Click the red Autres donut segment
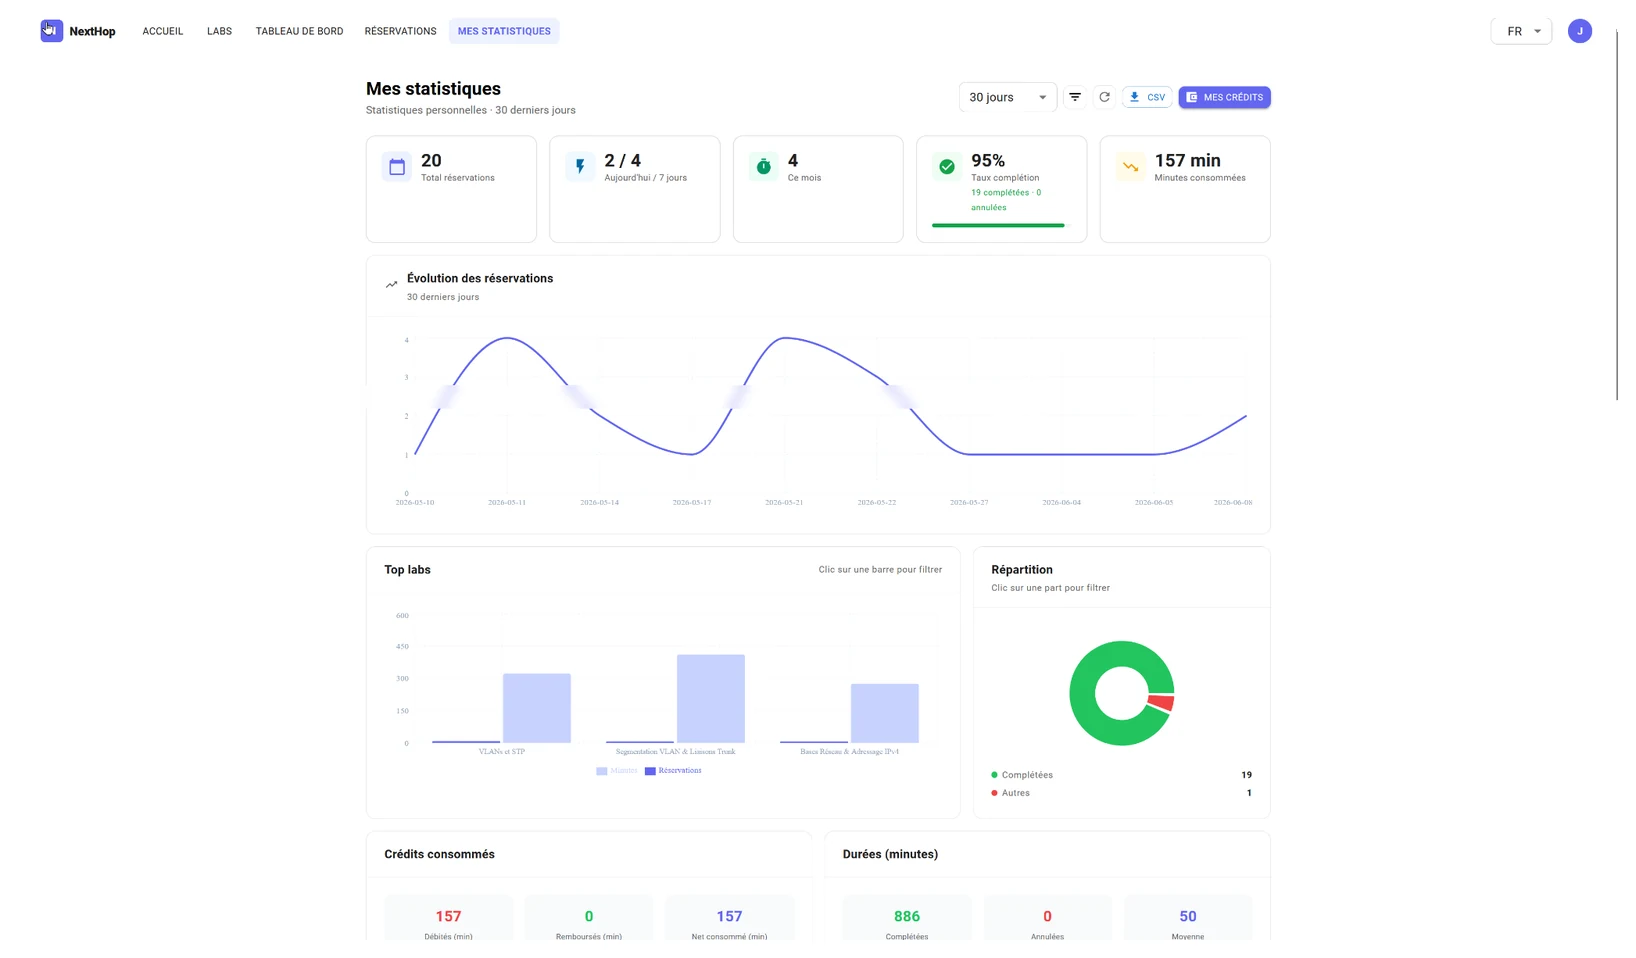Image resolution: width=1636 pixels, height=958 pixels. 1162,703
